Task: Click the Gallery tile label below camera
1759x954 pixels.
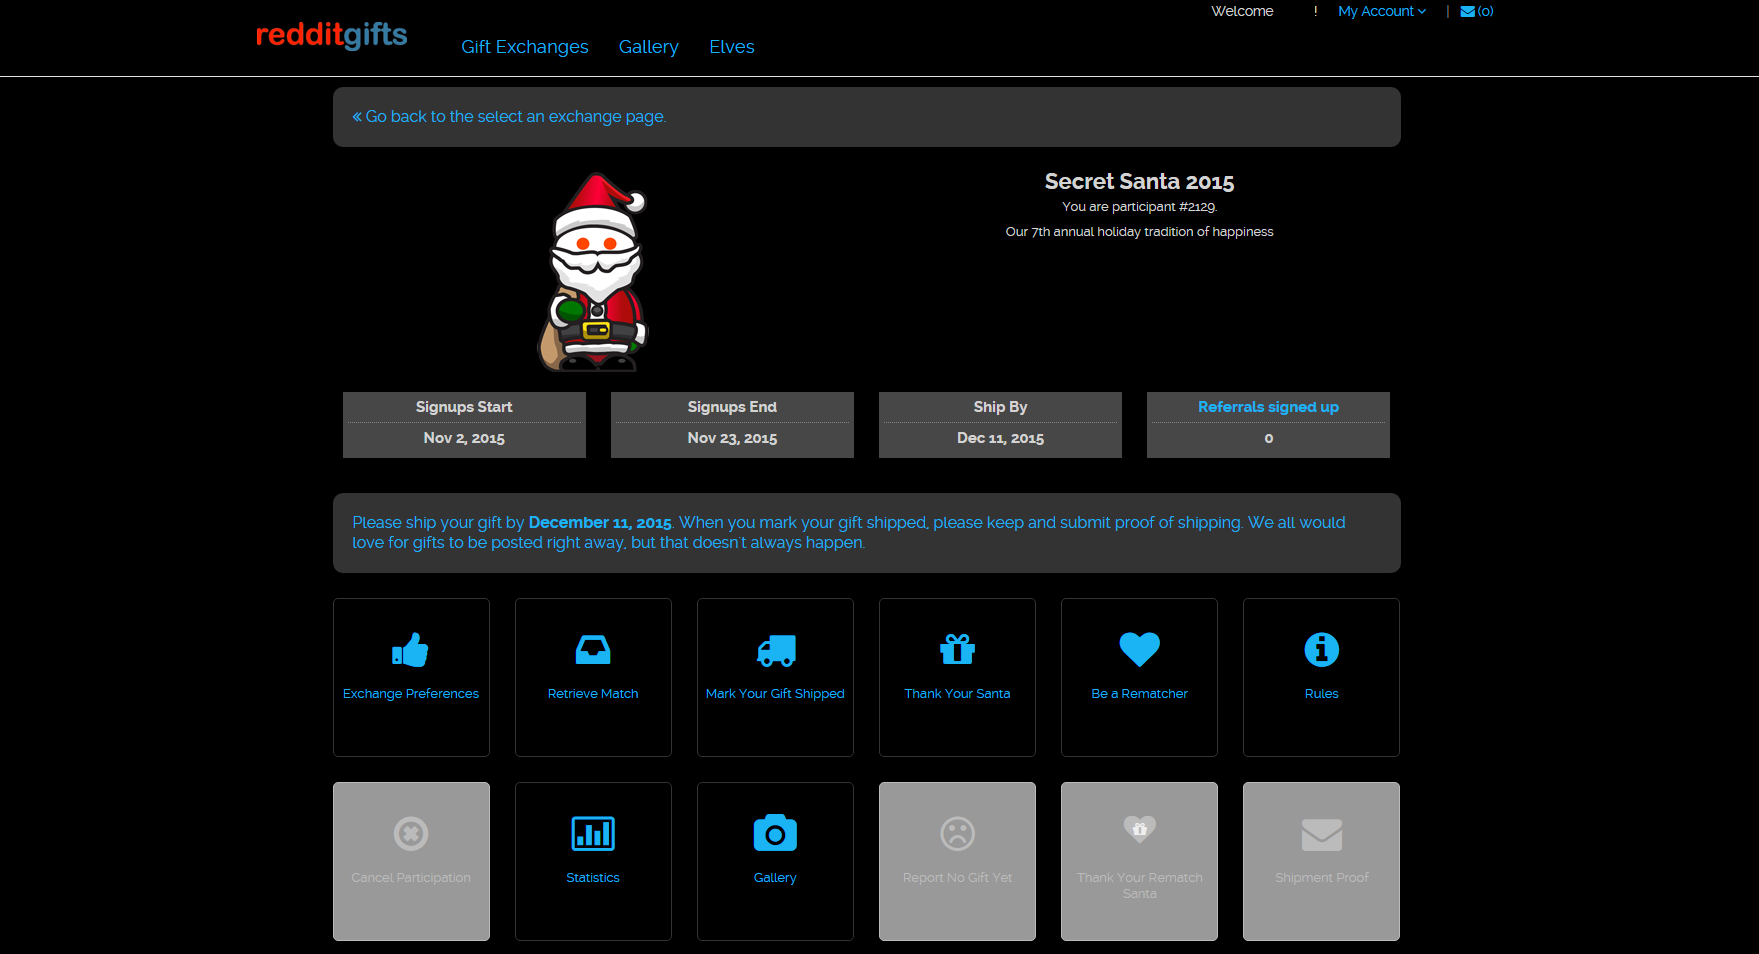Action: pyautogui.click(x=775, y=878)
